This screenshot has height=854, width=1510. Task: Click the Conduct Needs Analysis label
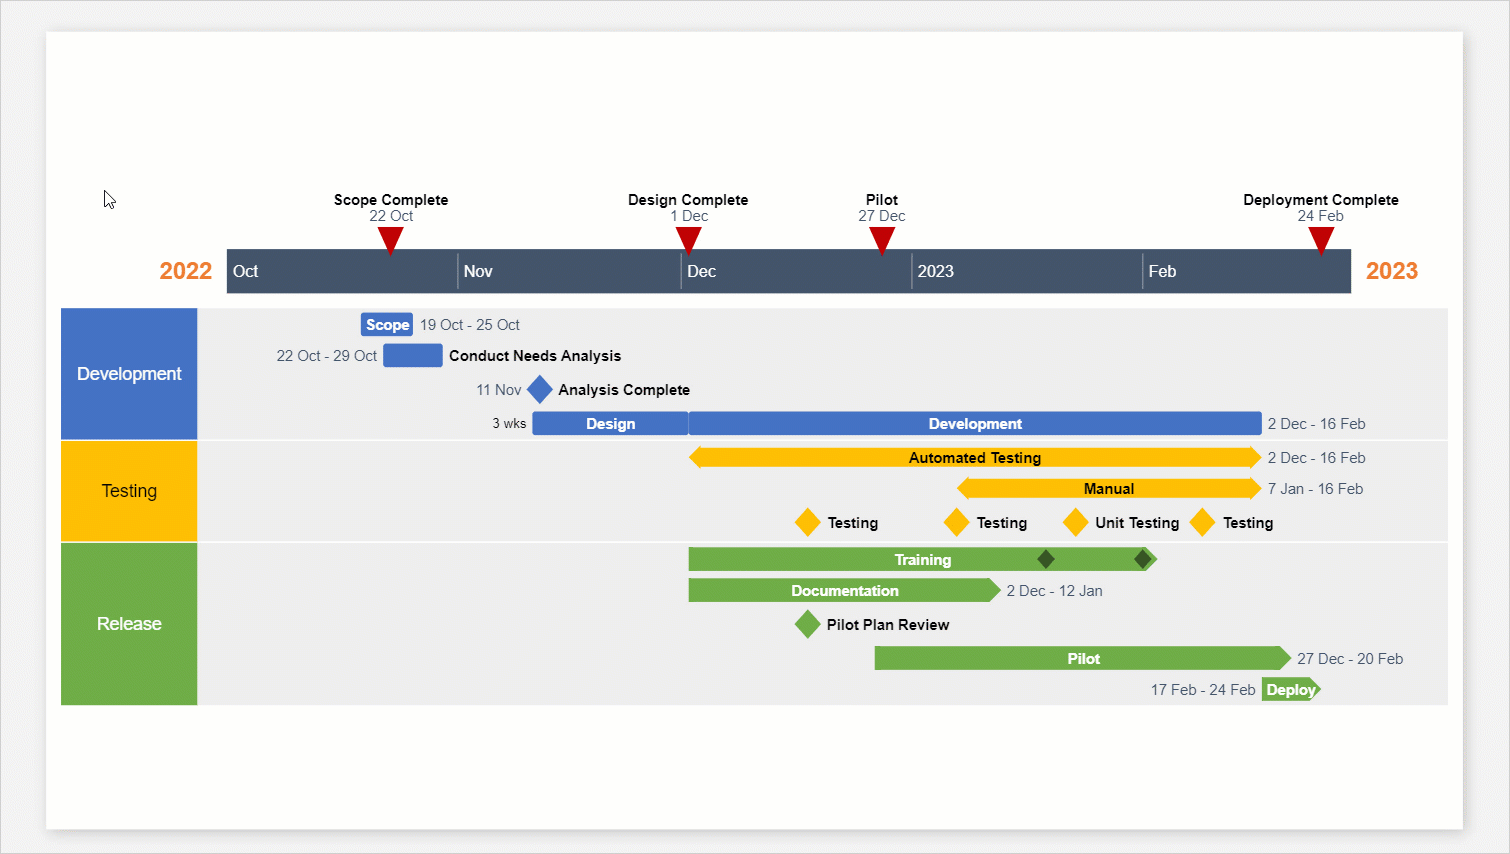coord(534,355)
